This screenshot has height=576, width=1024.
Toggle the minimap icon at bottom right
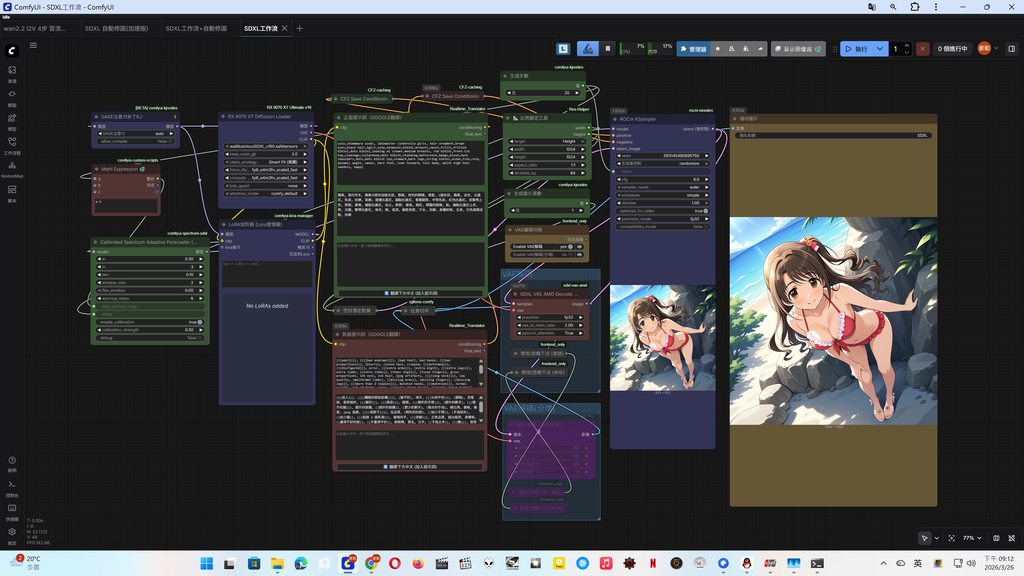[x=996, y=538]
